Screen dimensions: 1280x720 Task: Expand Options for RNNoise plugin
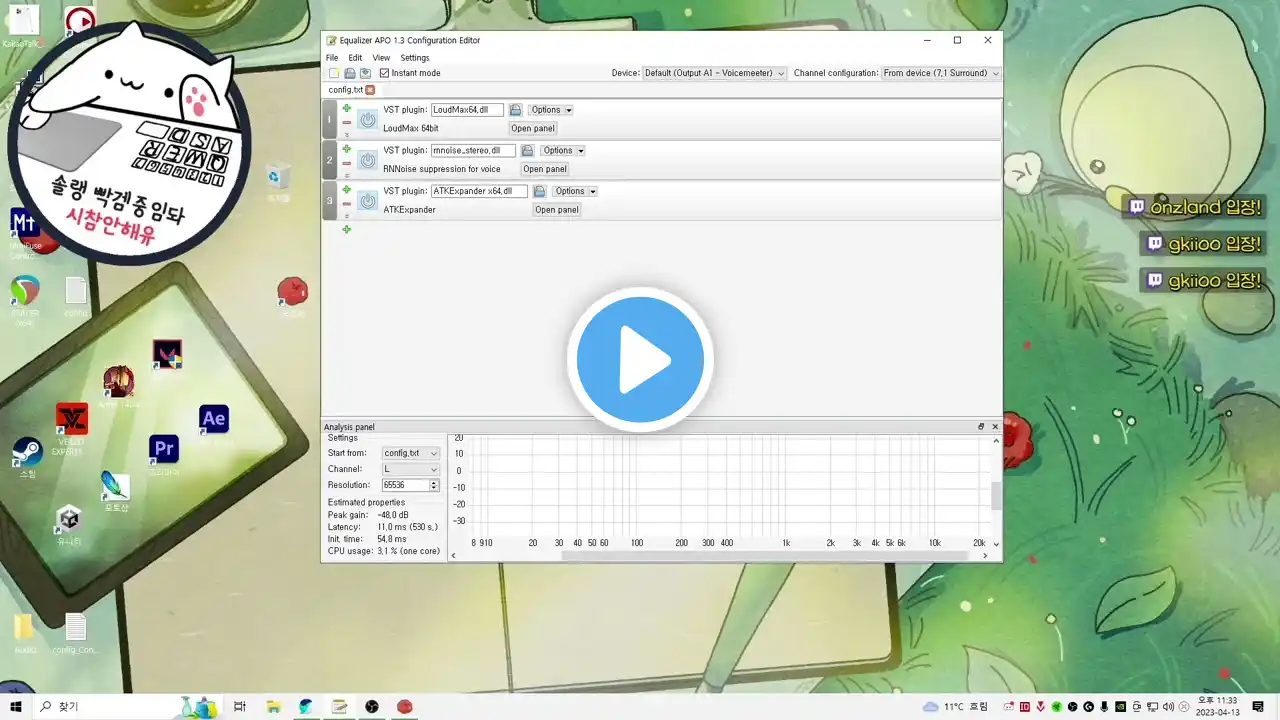(x=563, y=150)
